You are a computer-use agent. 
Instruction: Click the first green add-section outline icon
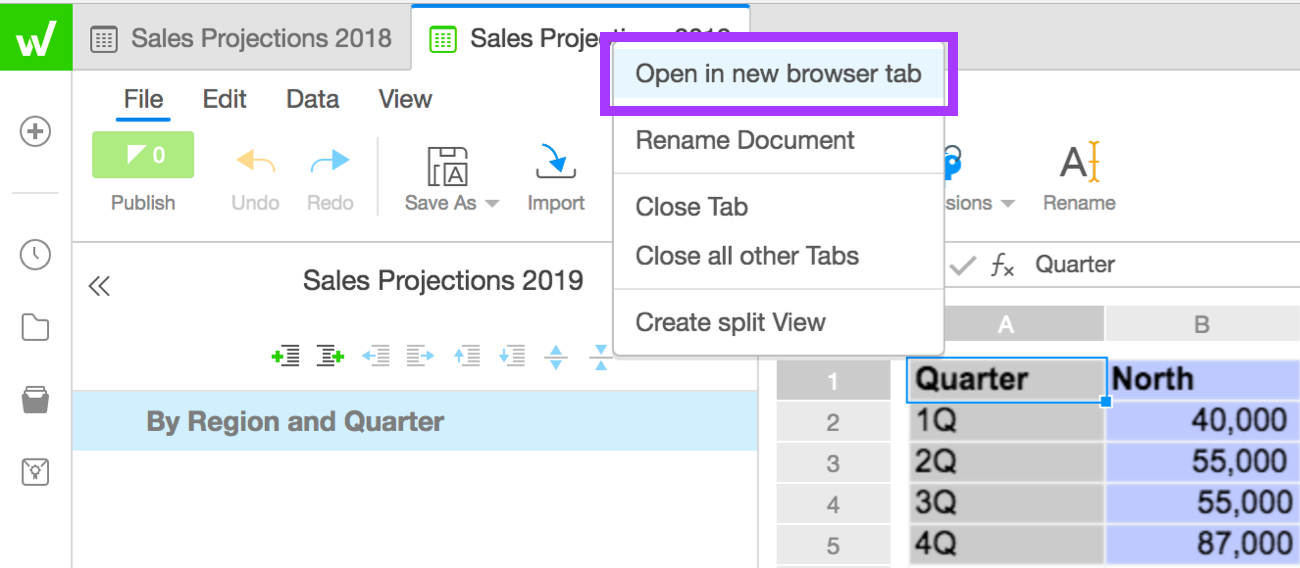coord(286,355)
